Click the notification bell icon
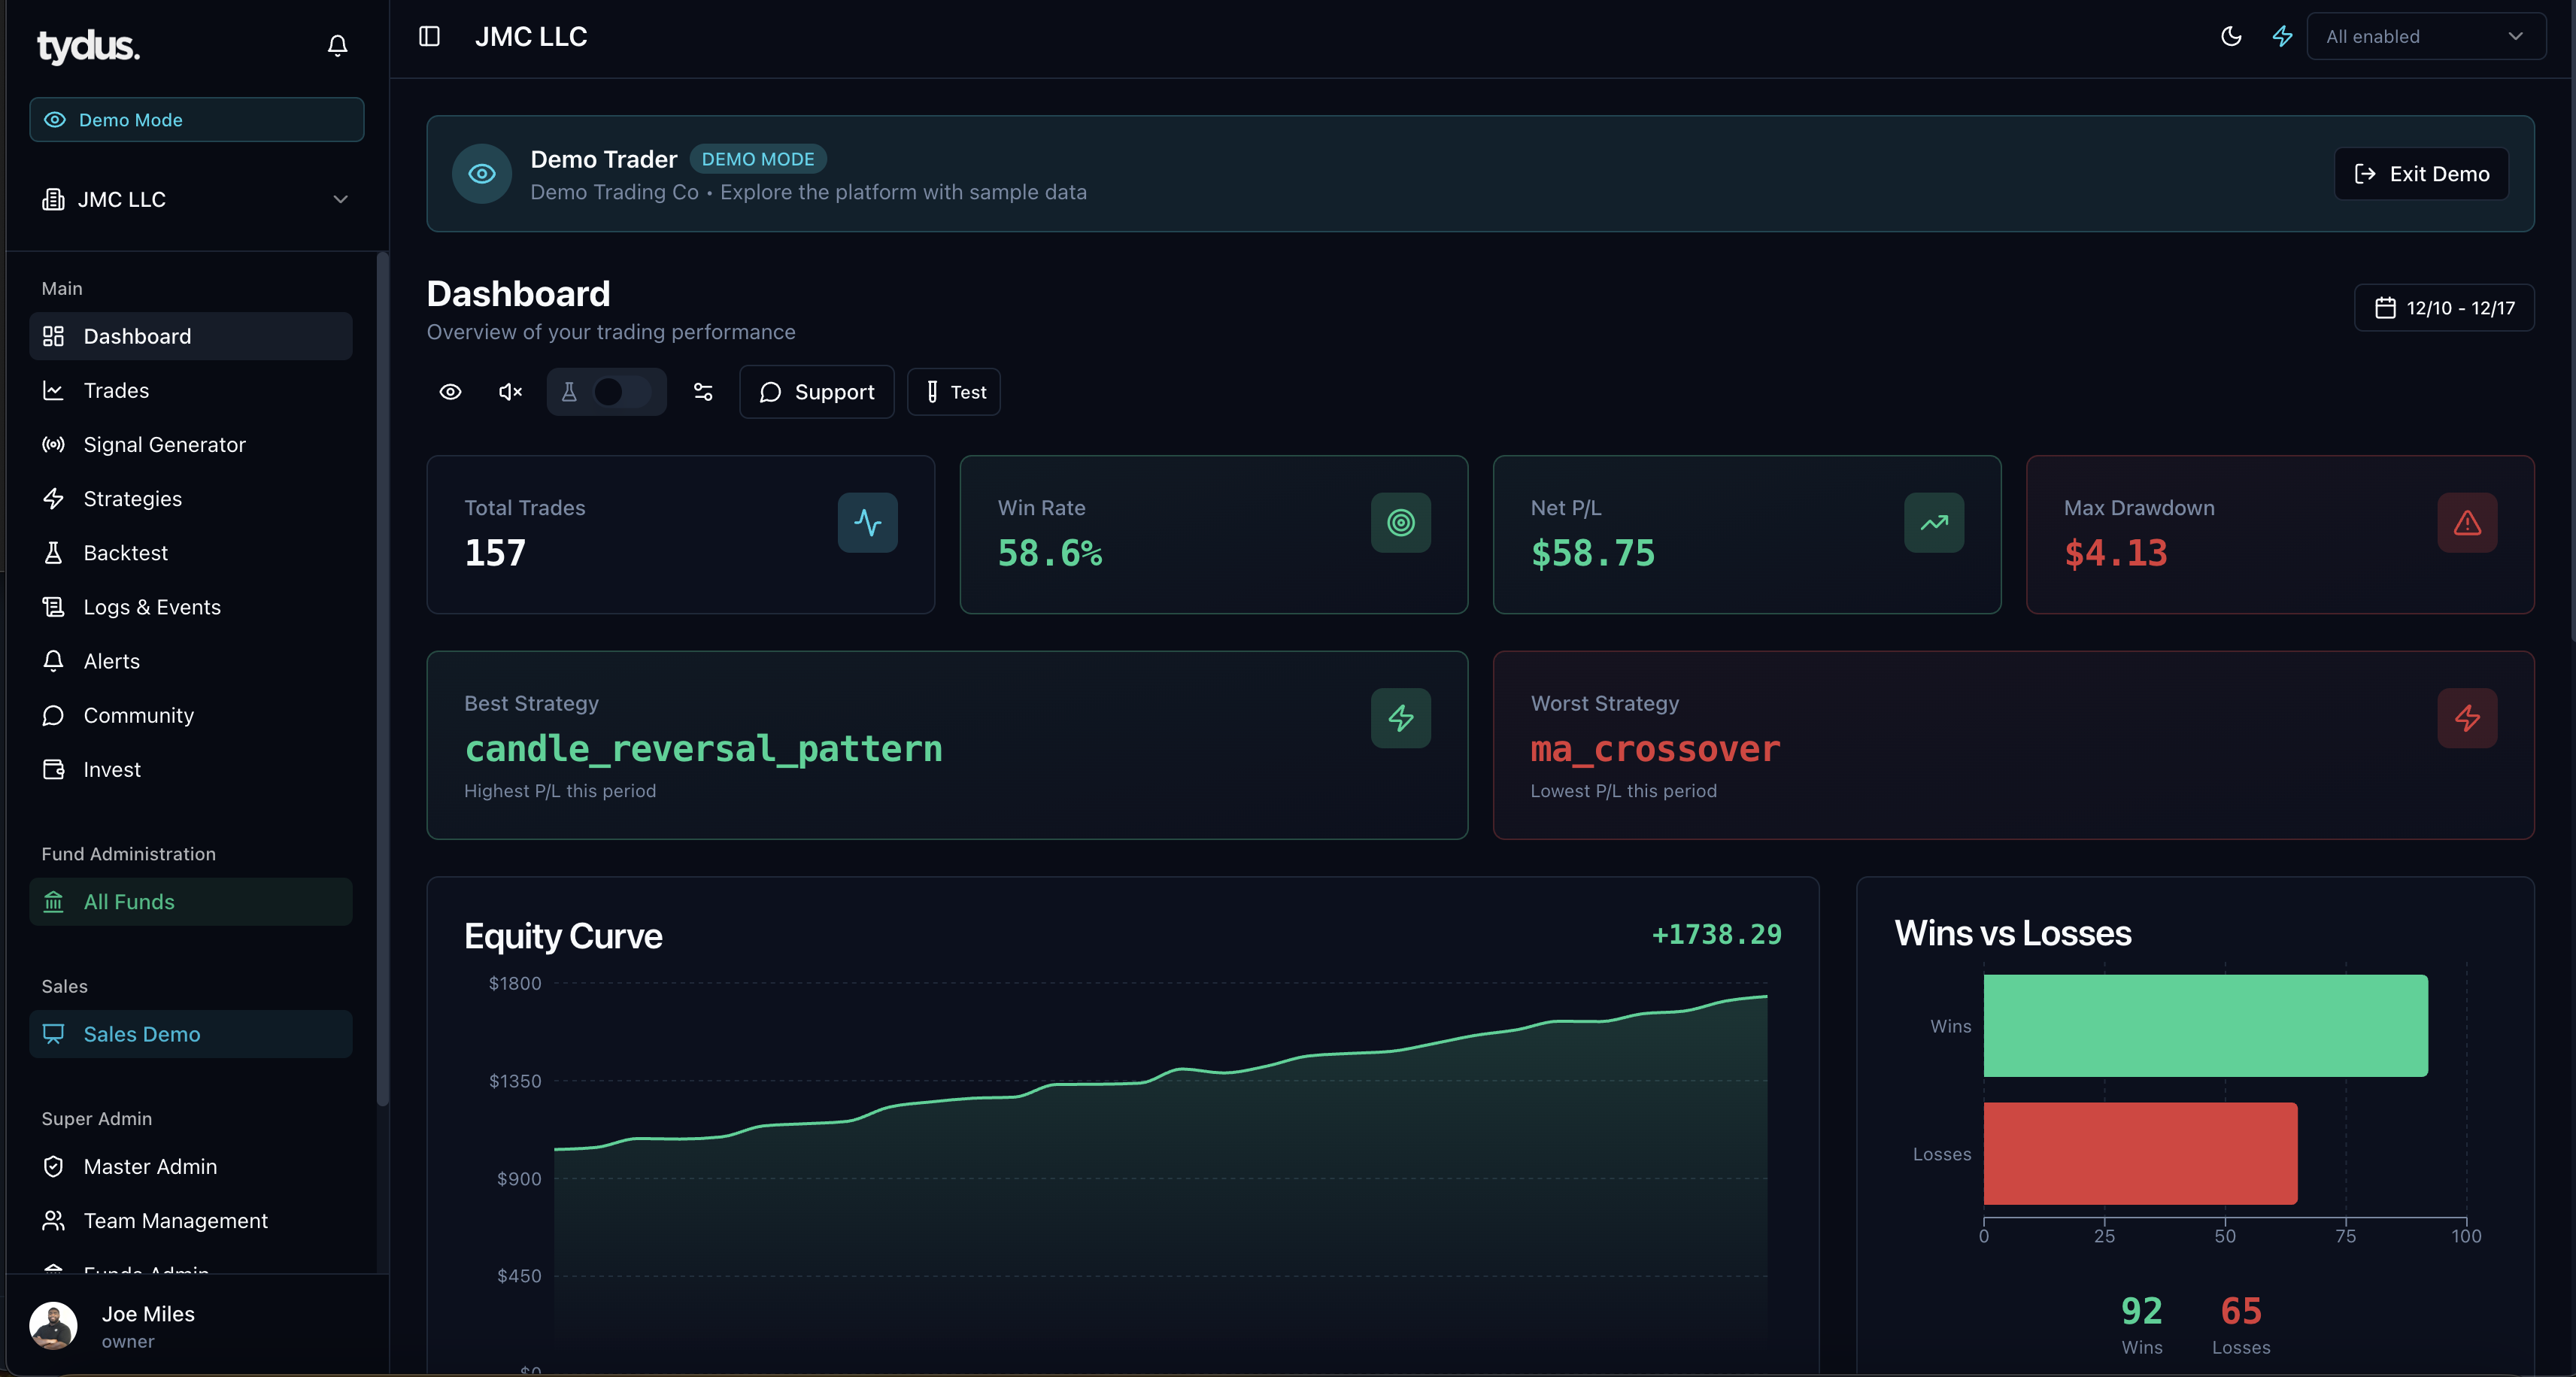The width and height of the screenshot is (2576, 1377). point(336,45)
